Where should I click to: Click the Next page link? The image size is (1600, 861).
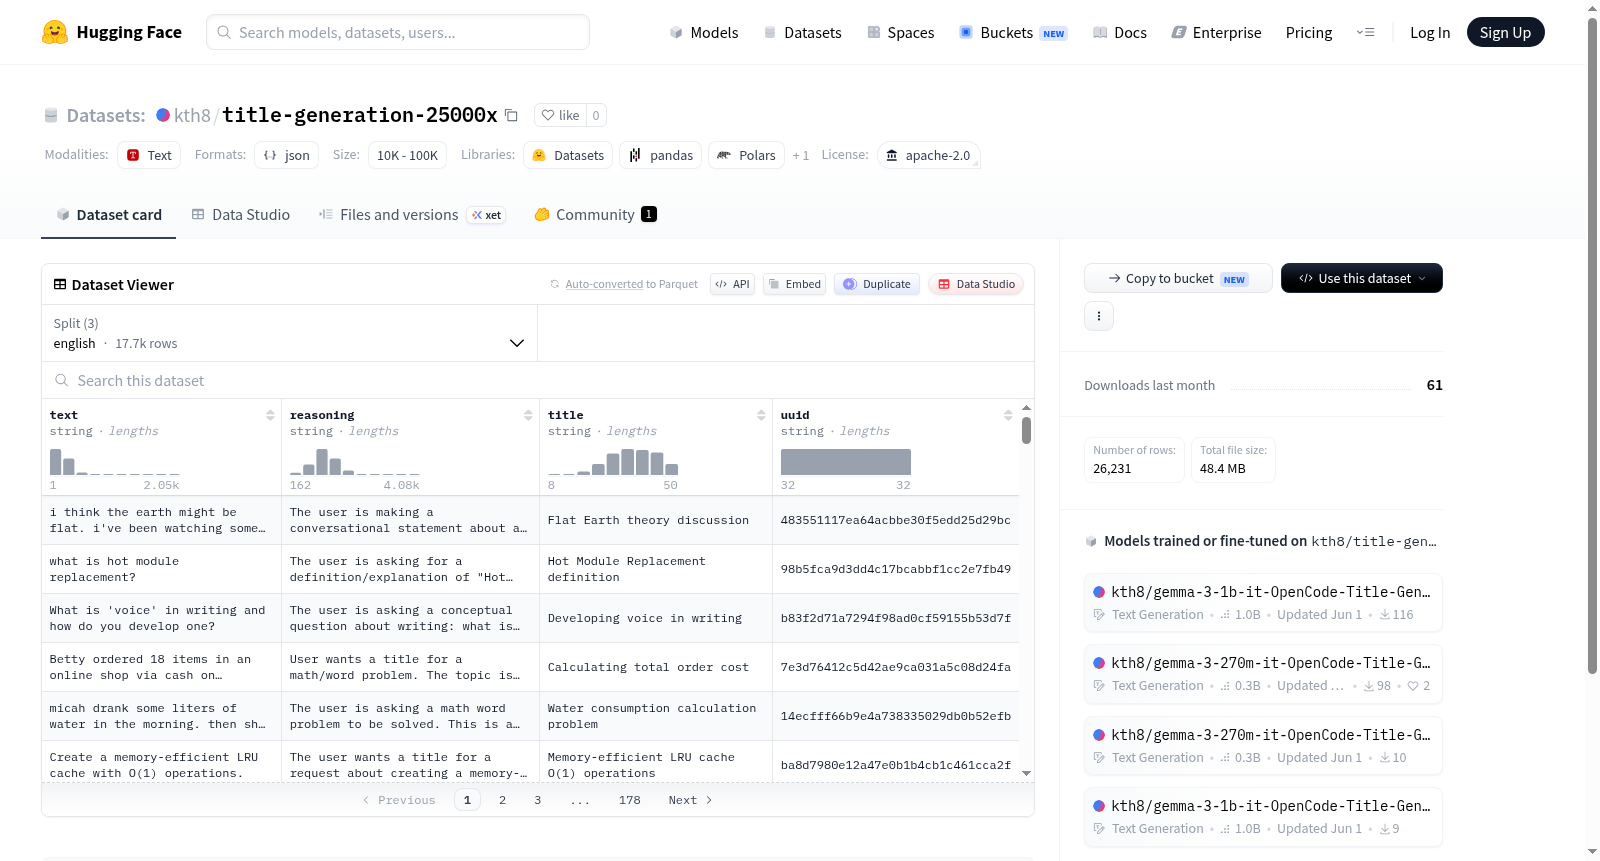(x=690, y=800)
